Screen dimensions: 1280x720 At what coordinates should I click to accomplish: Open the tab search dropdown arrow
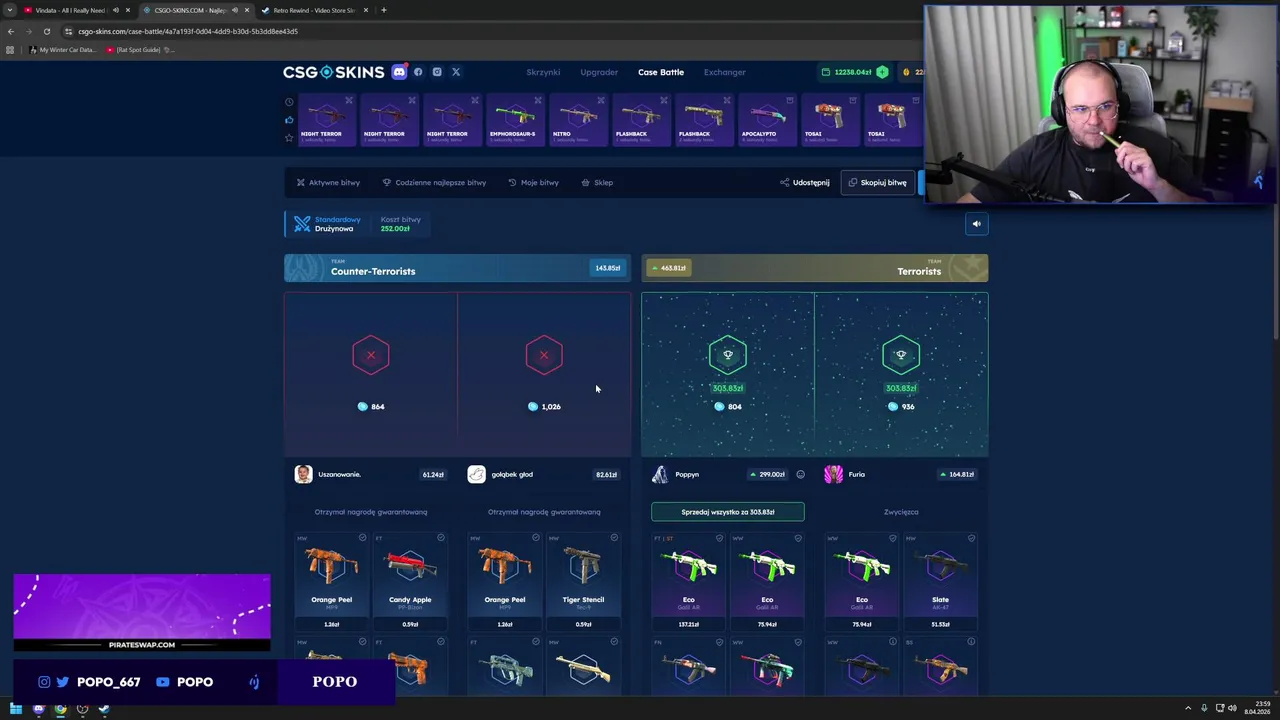tap(10, 10)
